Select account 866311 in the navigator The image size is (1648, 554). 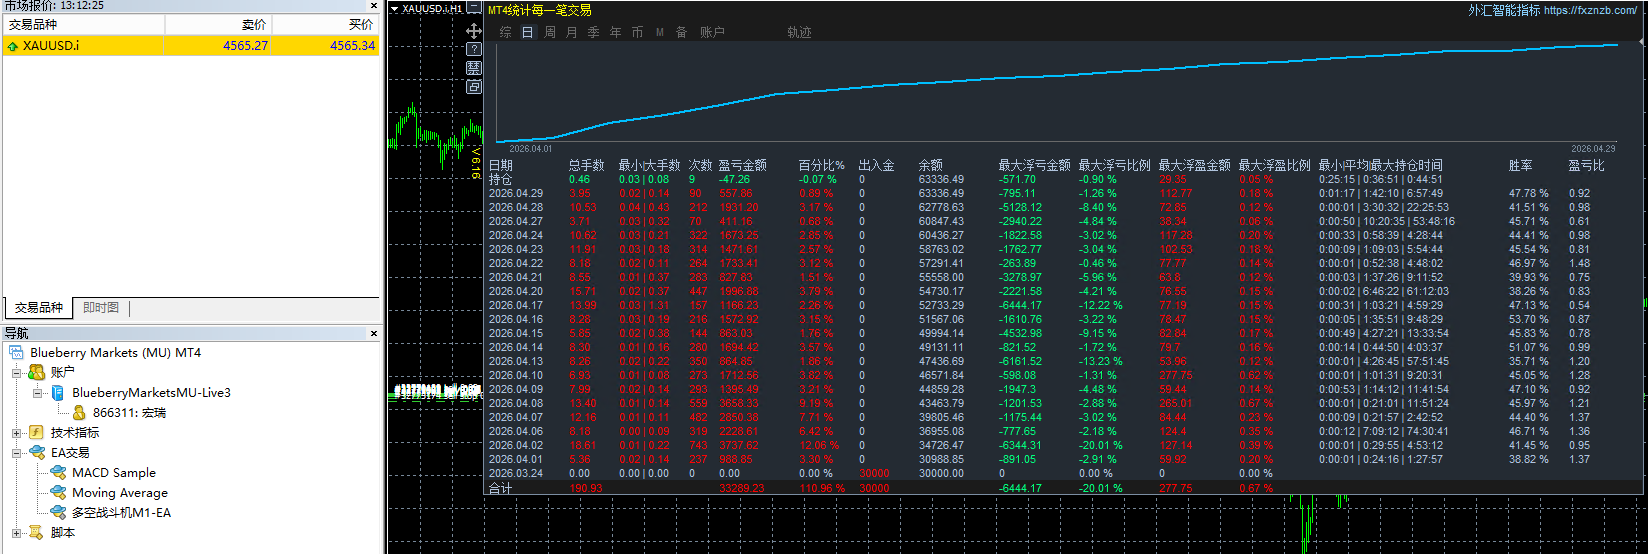point(129,413)
